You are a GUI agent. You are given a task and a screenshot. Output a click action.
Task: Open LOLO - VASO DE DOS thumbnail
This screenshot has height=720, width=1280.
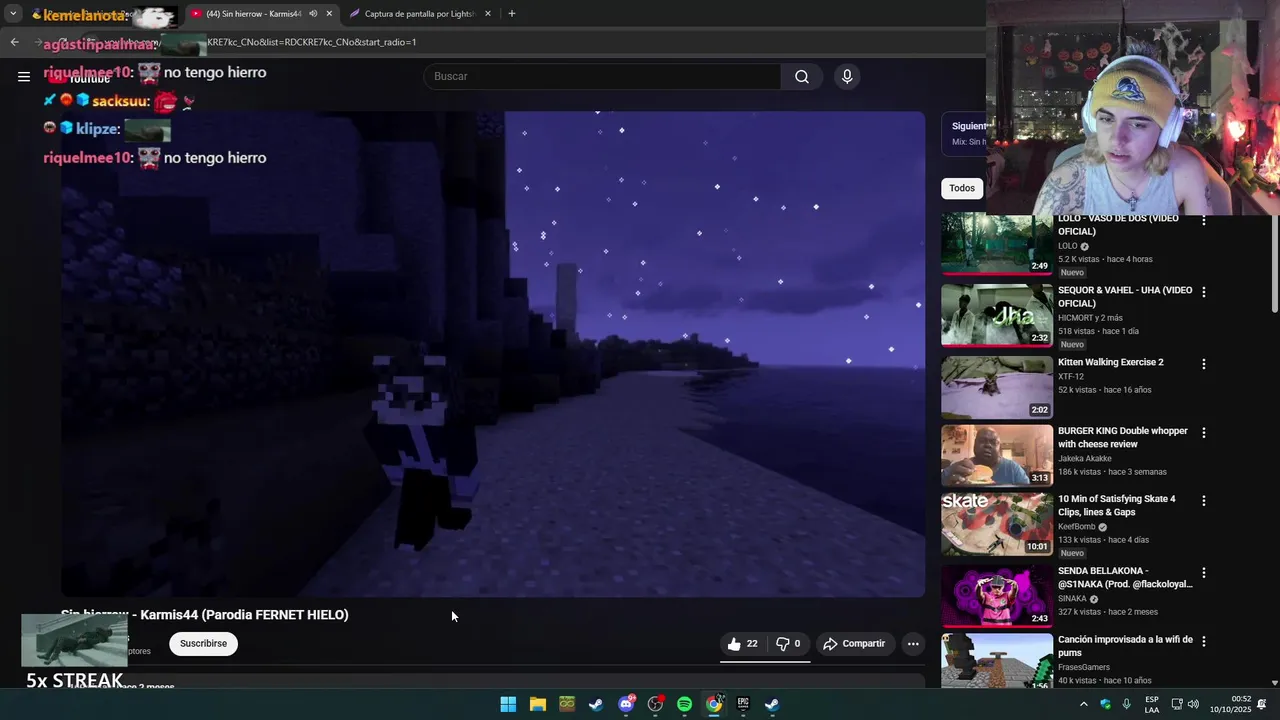click(996, 244)
